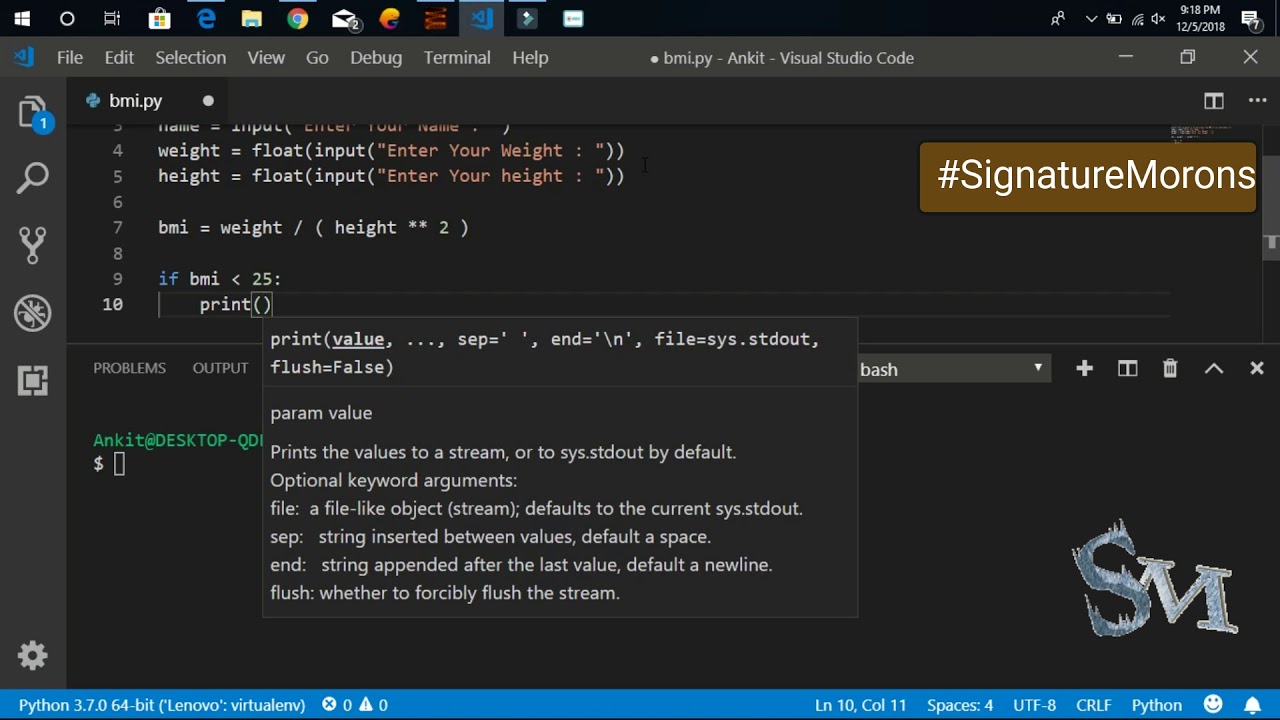Select Python interpreter 3.7.0 in status bar
Image resolution: width=1280 pixels, height=720 pixels.
point(162,705)
